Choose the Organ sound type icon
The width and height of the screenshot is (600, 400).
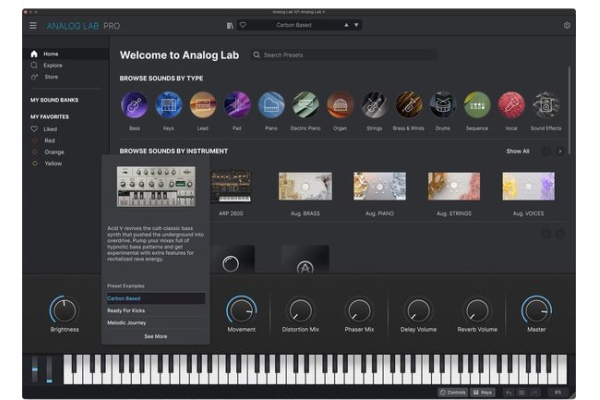(340, 105)
